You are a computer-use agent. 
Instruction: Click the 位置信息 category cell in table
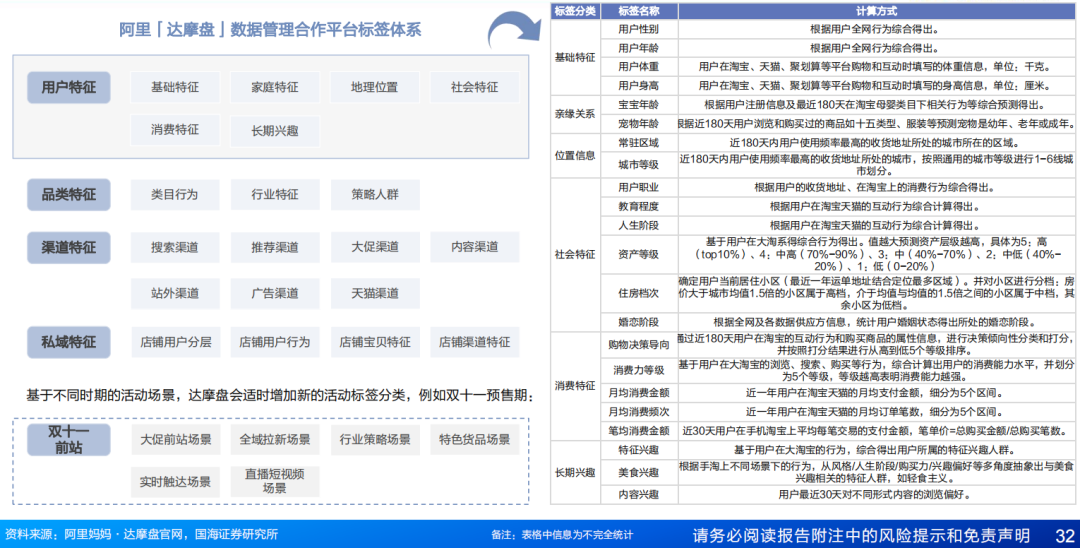[575, 156]
